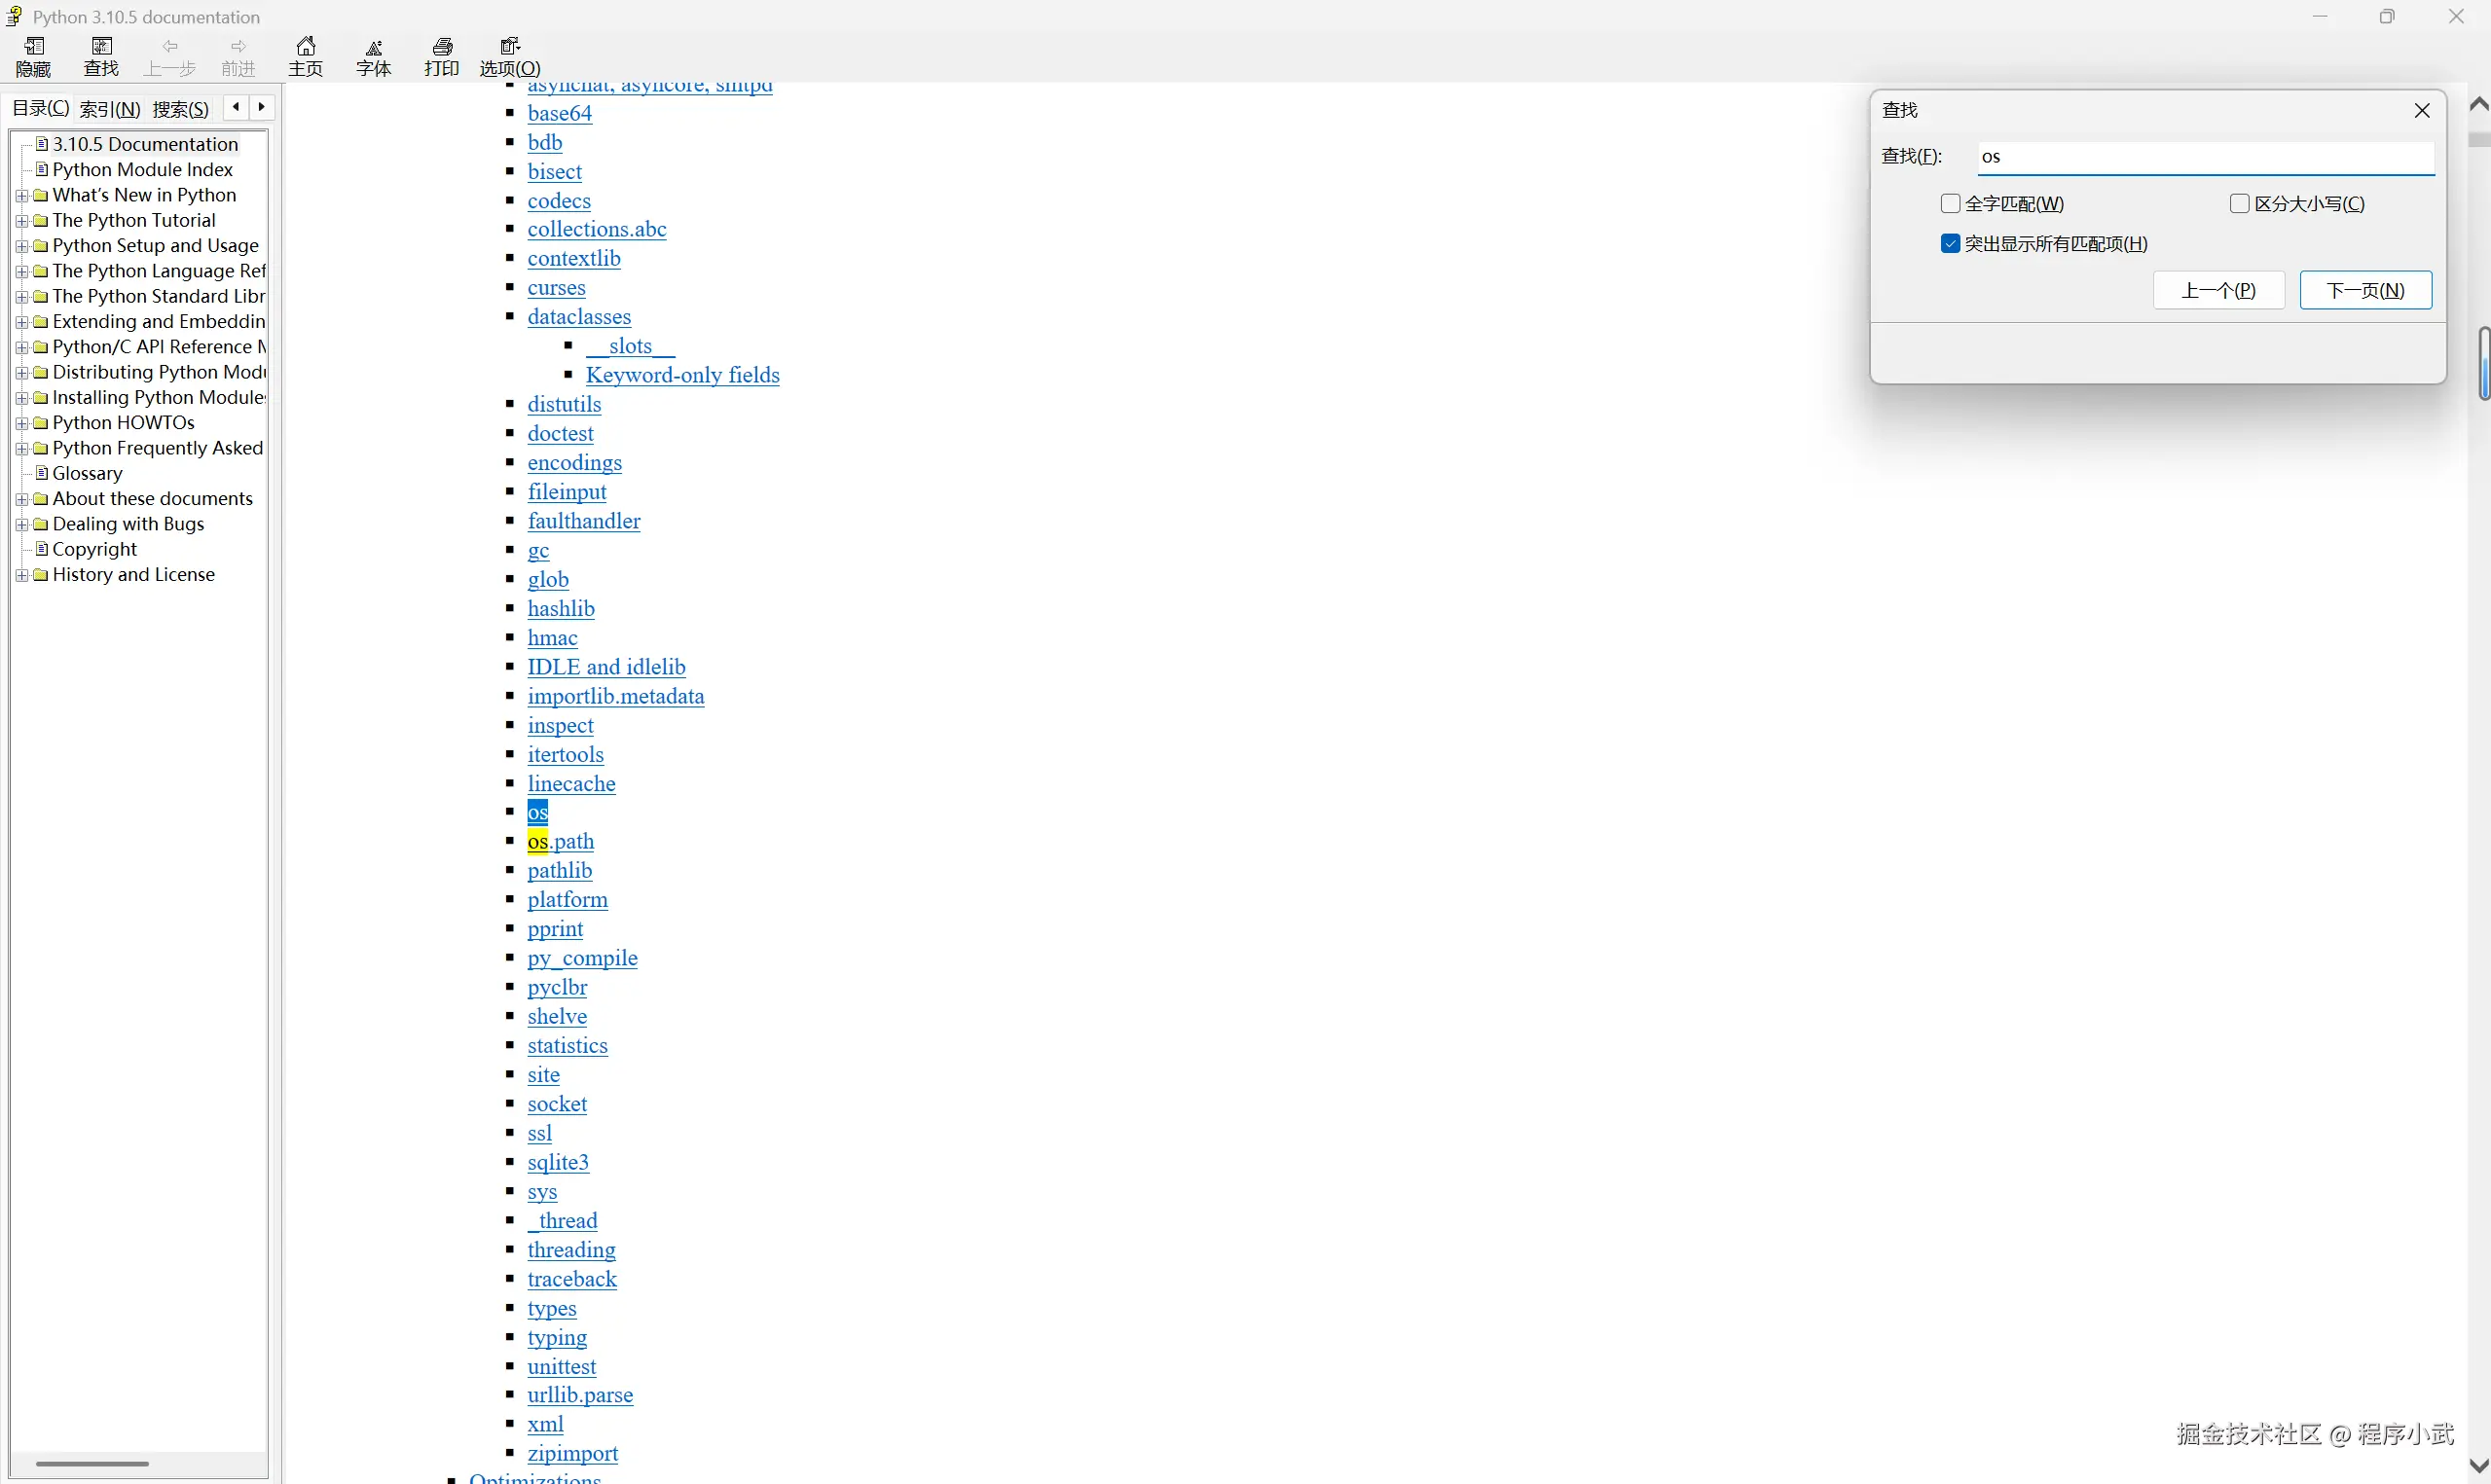Click the find text input field

pos(2205,157)
